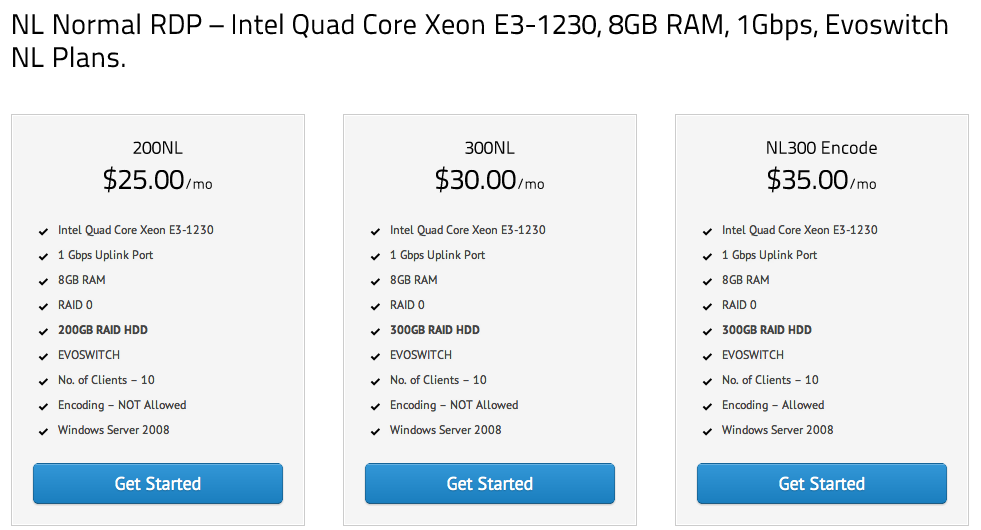Click checkmark beside 200GB RAID HDD

click(x=43, y=332)
